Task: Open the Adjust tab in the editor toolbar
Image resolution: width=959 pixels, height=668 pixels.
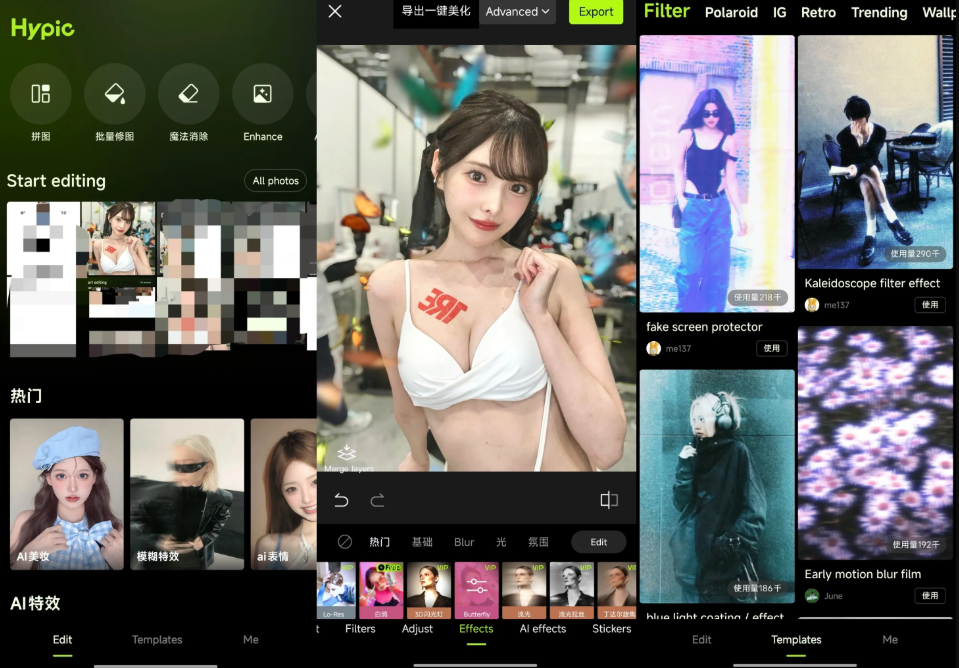Action: coord(417,629)
